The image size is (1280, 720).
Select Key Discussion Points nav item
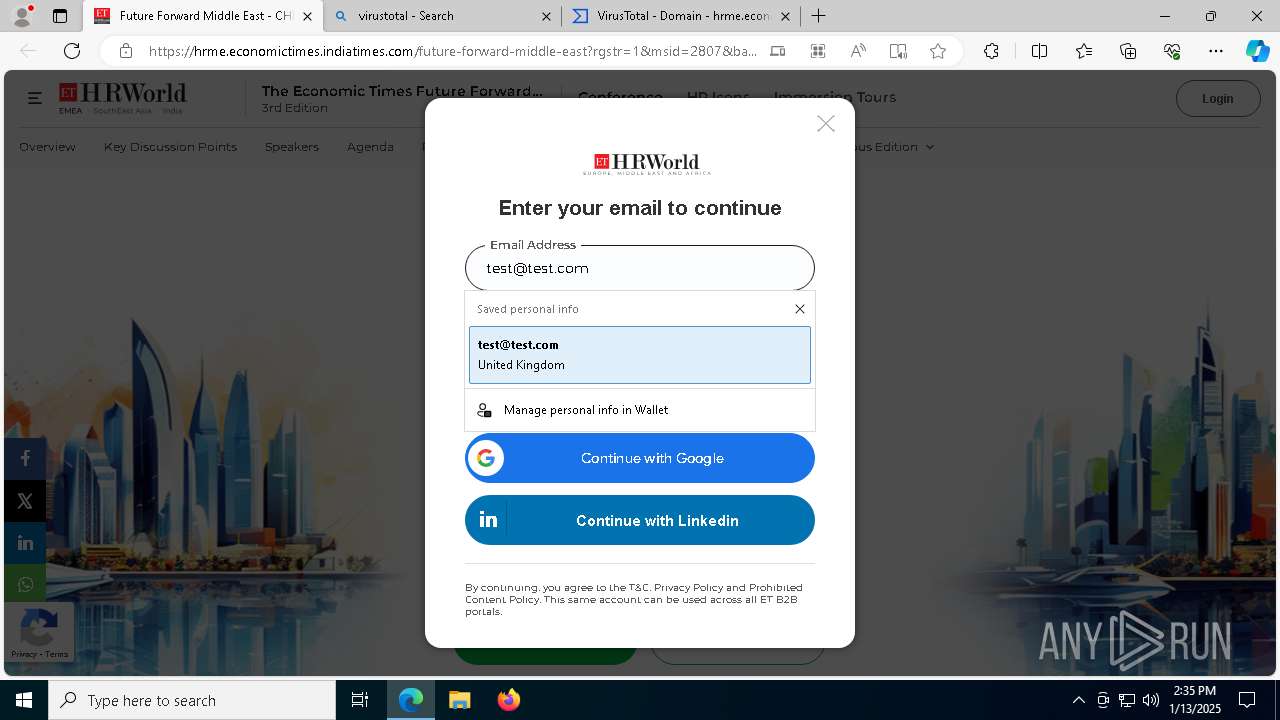170,147
